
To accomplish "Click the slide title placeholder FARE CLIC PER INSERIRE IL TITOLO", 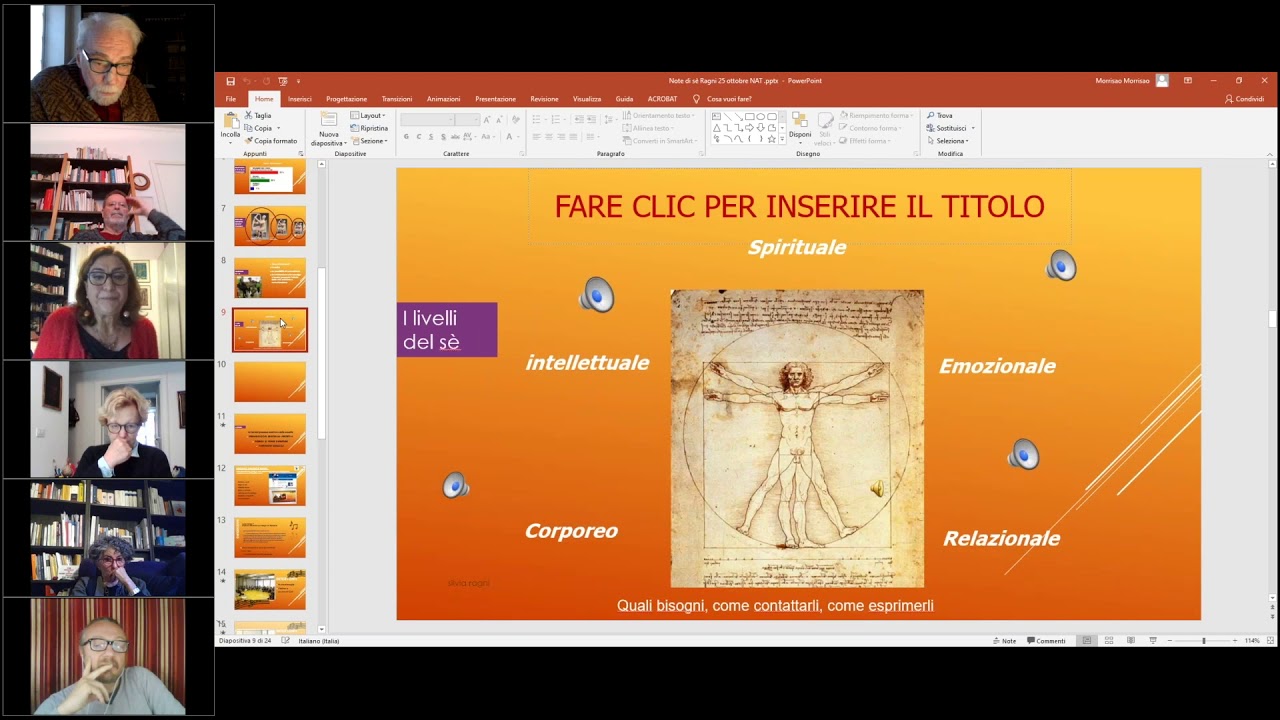I will [x=799, y=207].
